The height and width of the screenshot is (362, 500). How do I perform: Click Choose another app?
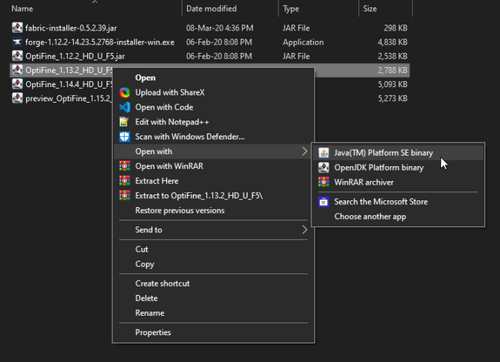(x=370, y=217)
